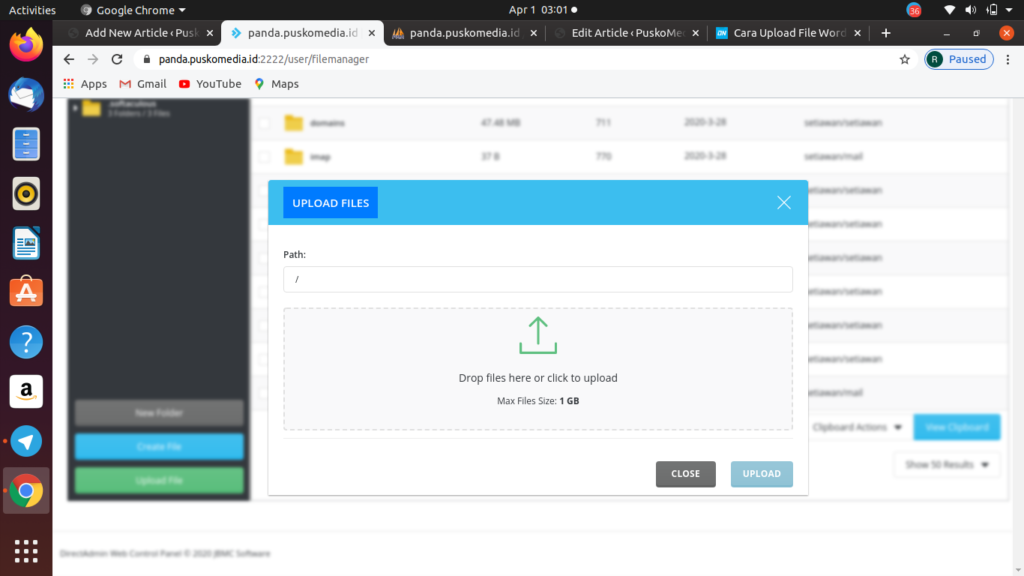Click the volume icon in top bar
This screenshot has height=576, width=1024.
coord(970,10)
